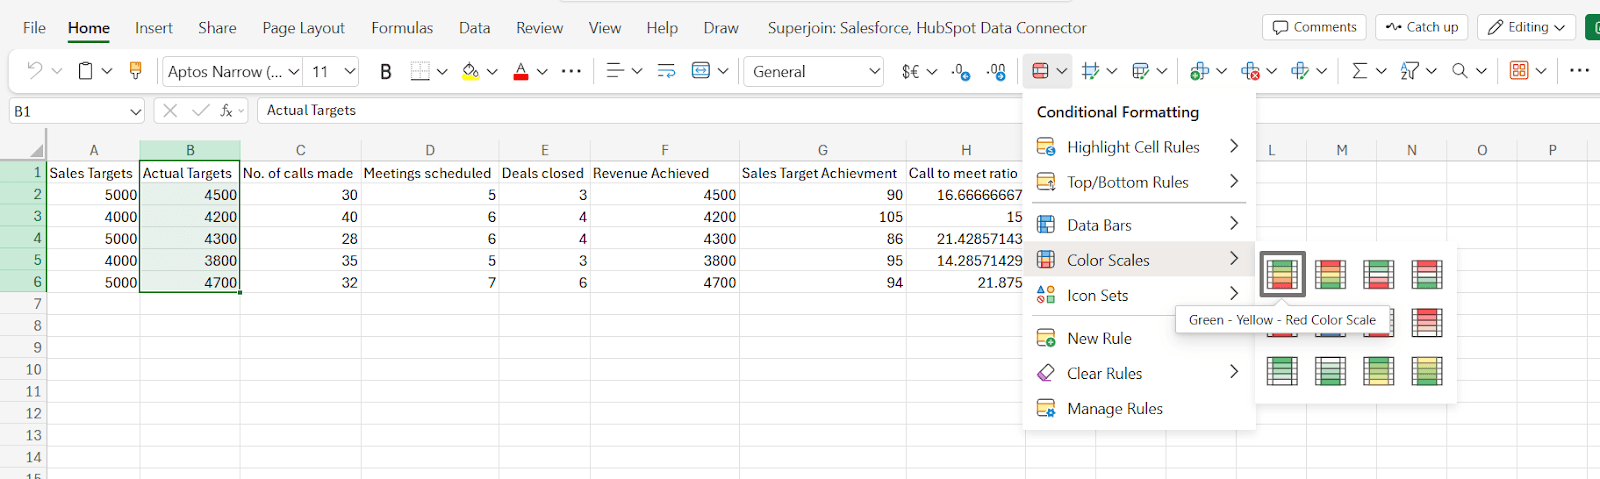Click Conditional Formatting toolbar icon

[1040, 71]
